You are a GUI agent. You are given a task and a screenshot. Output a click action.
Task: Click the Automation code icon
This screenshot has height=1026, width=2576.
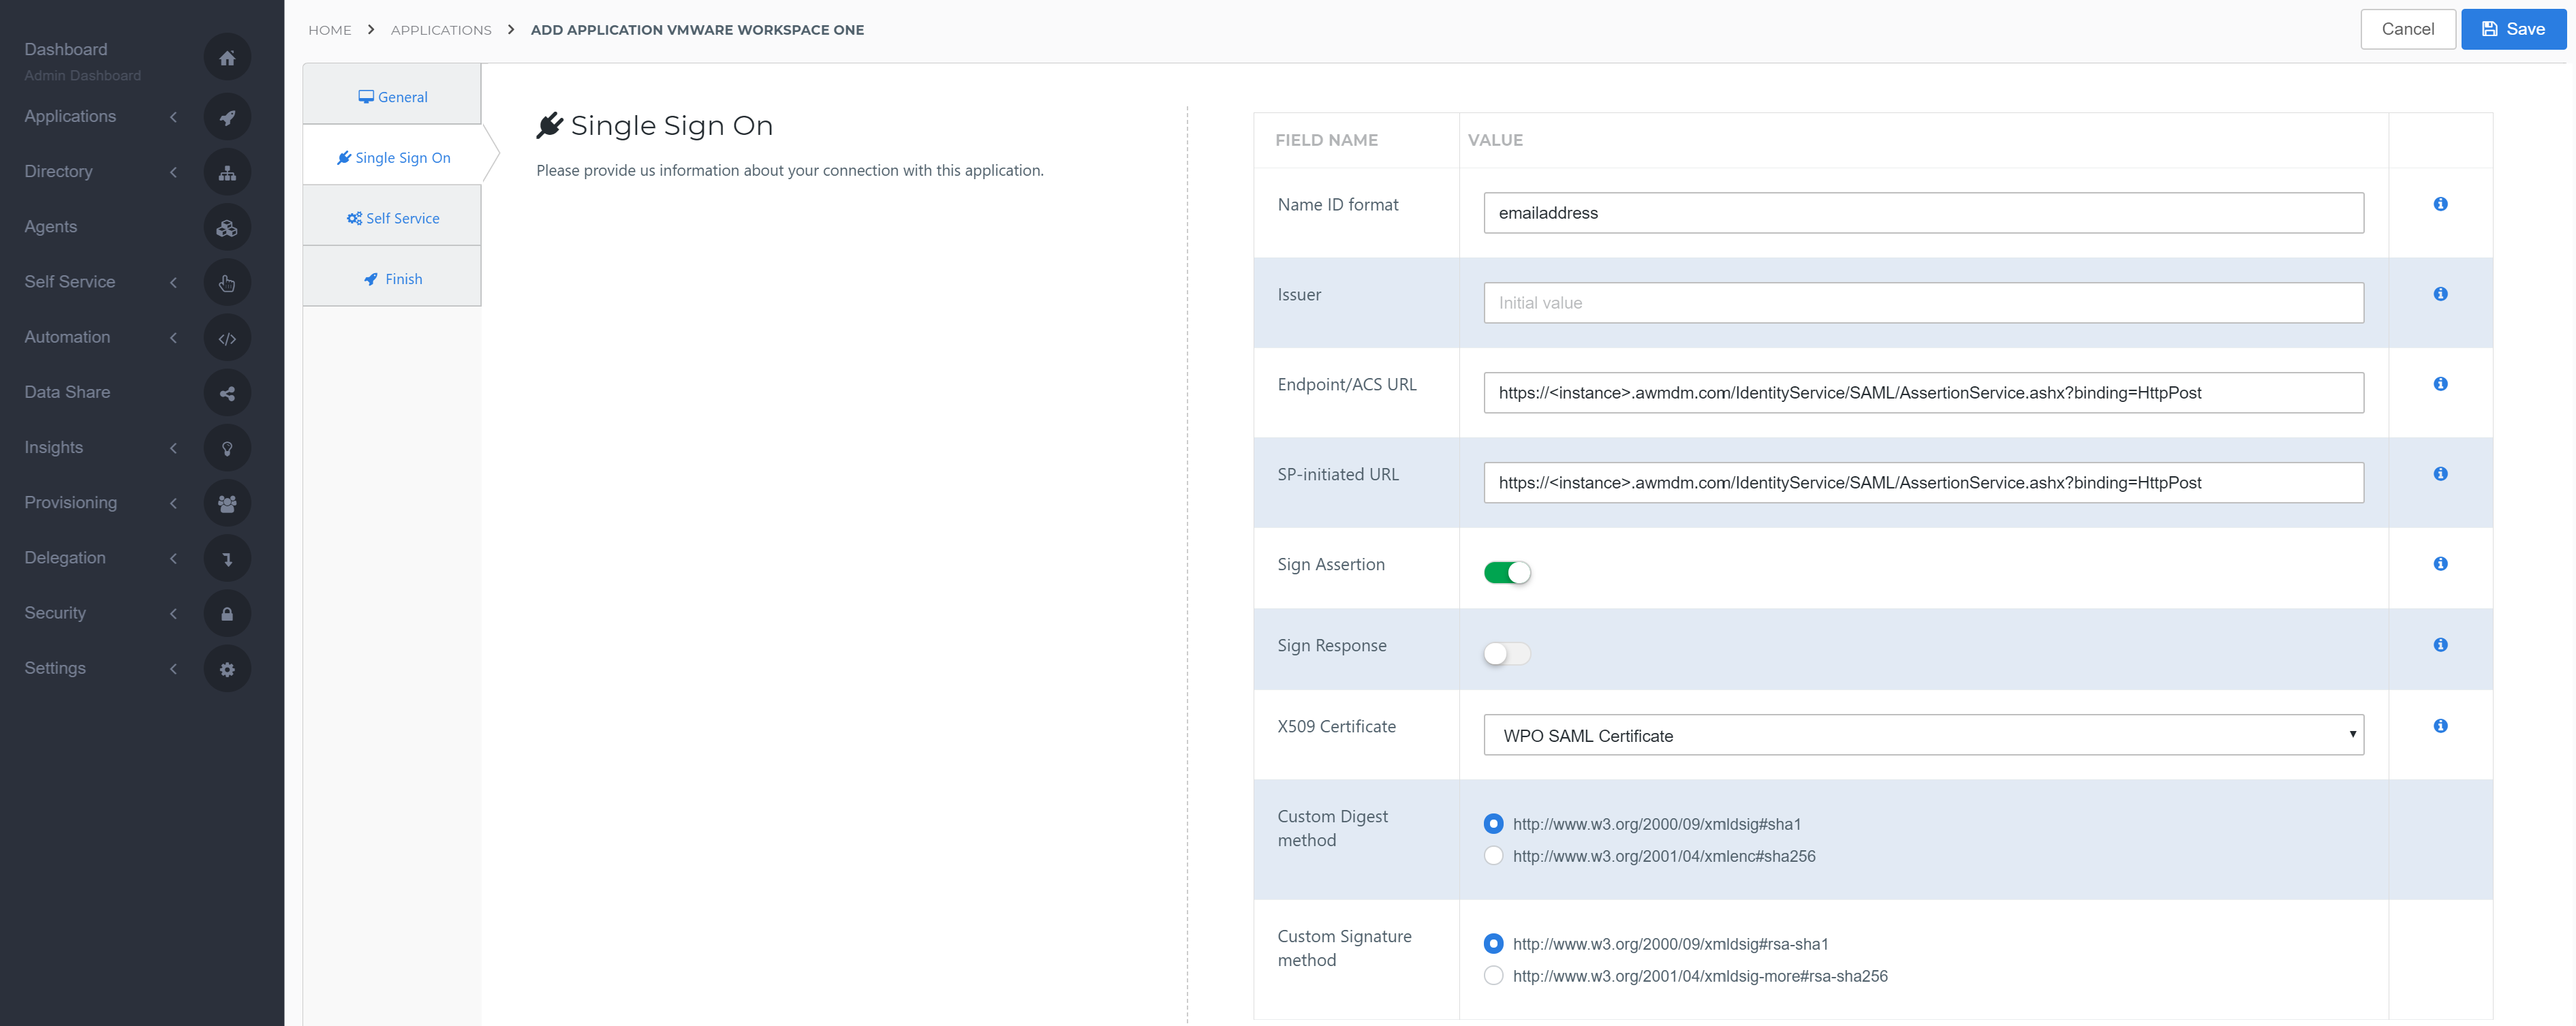coord(227,338)
